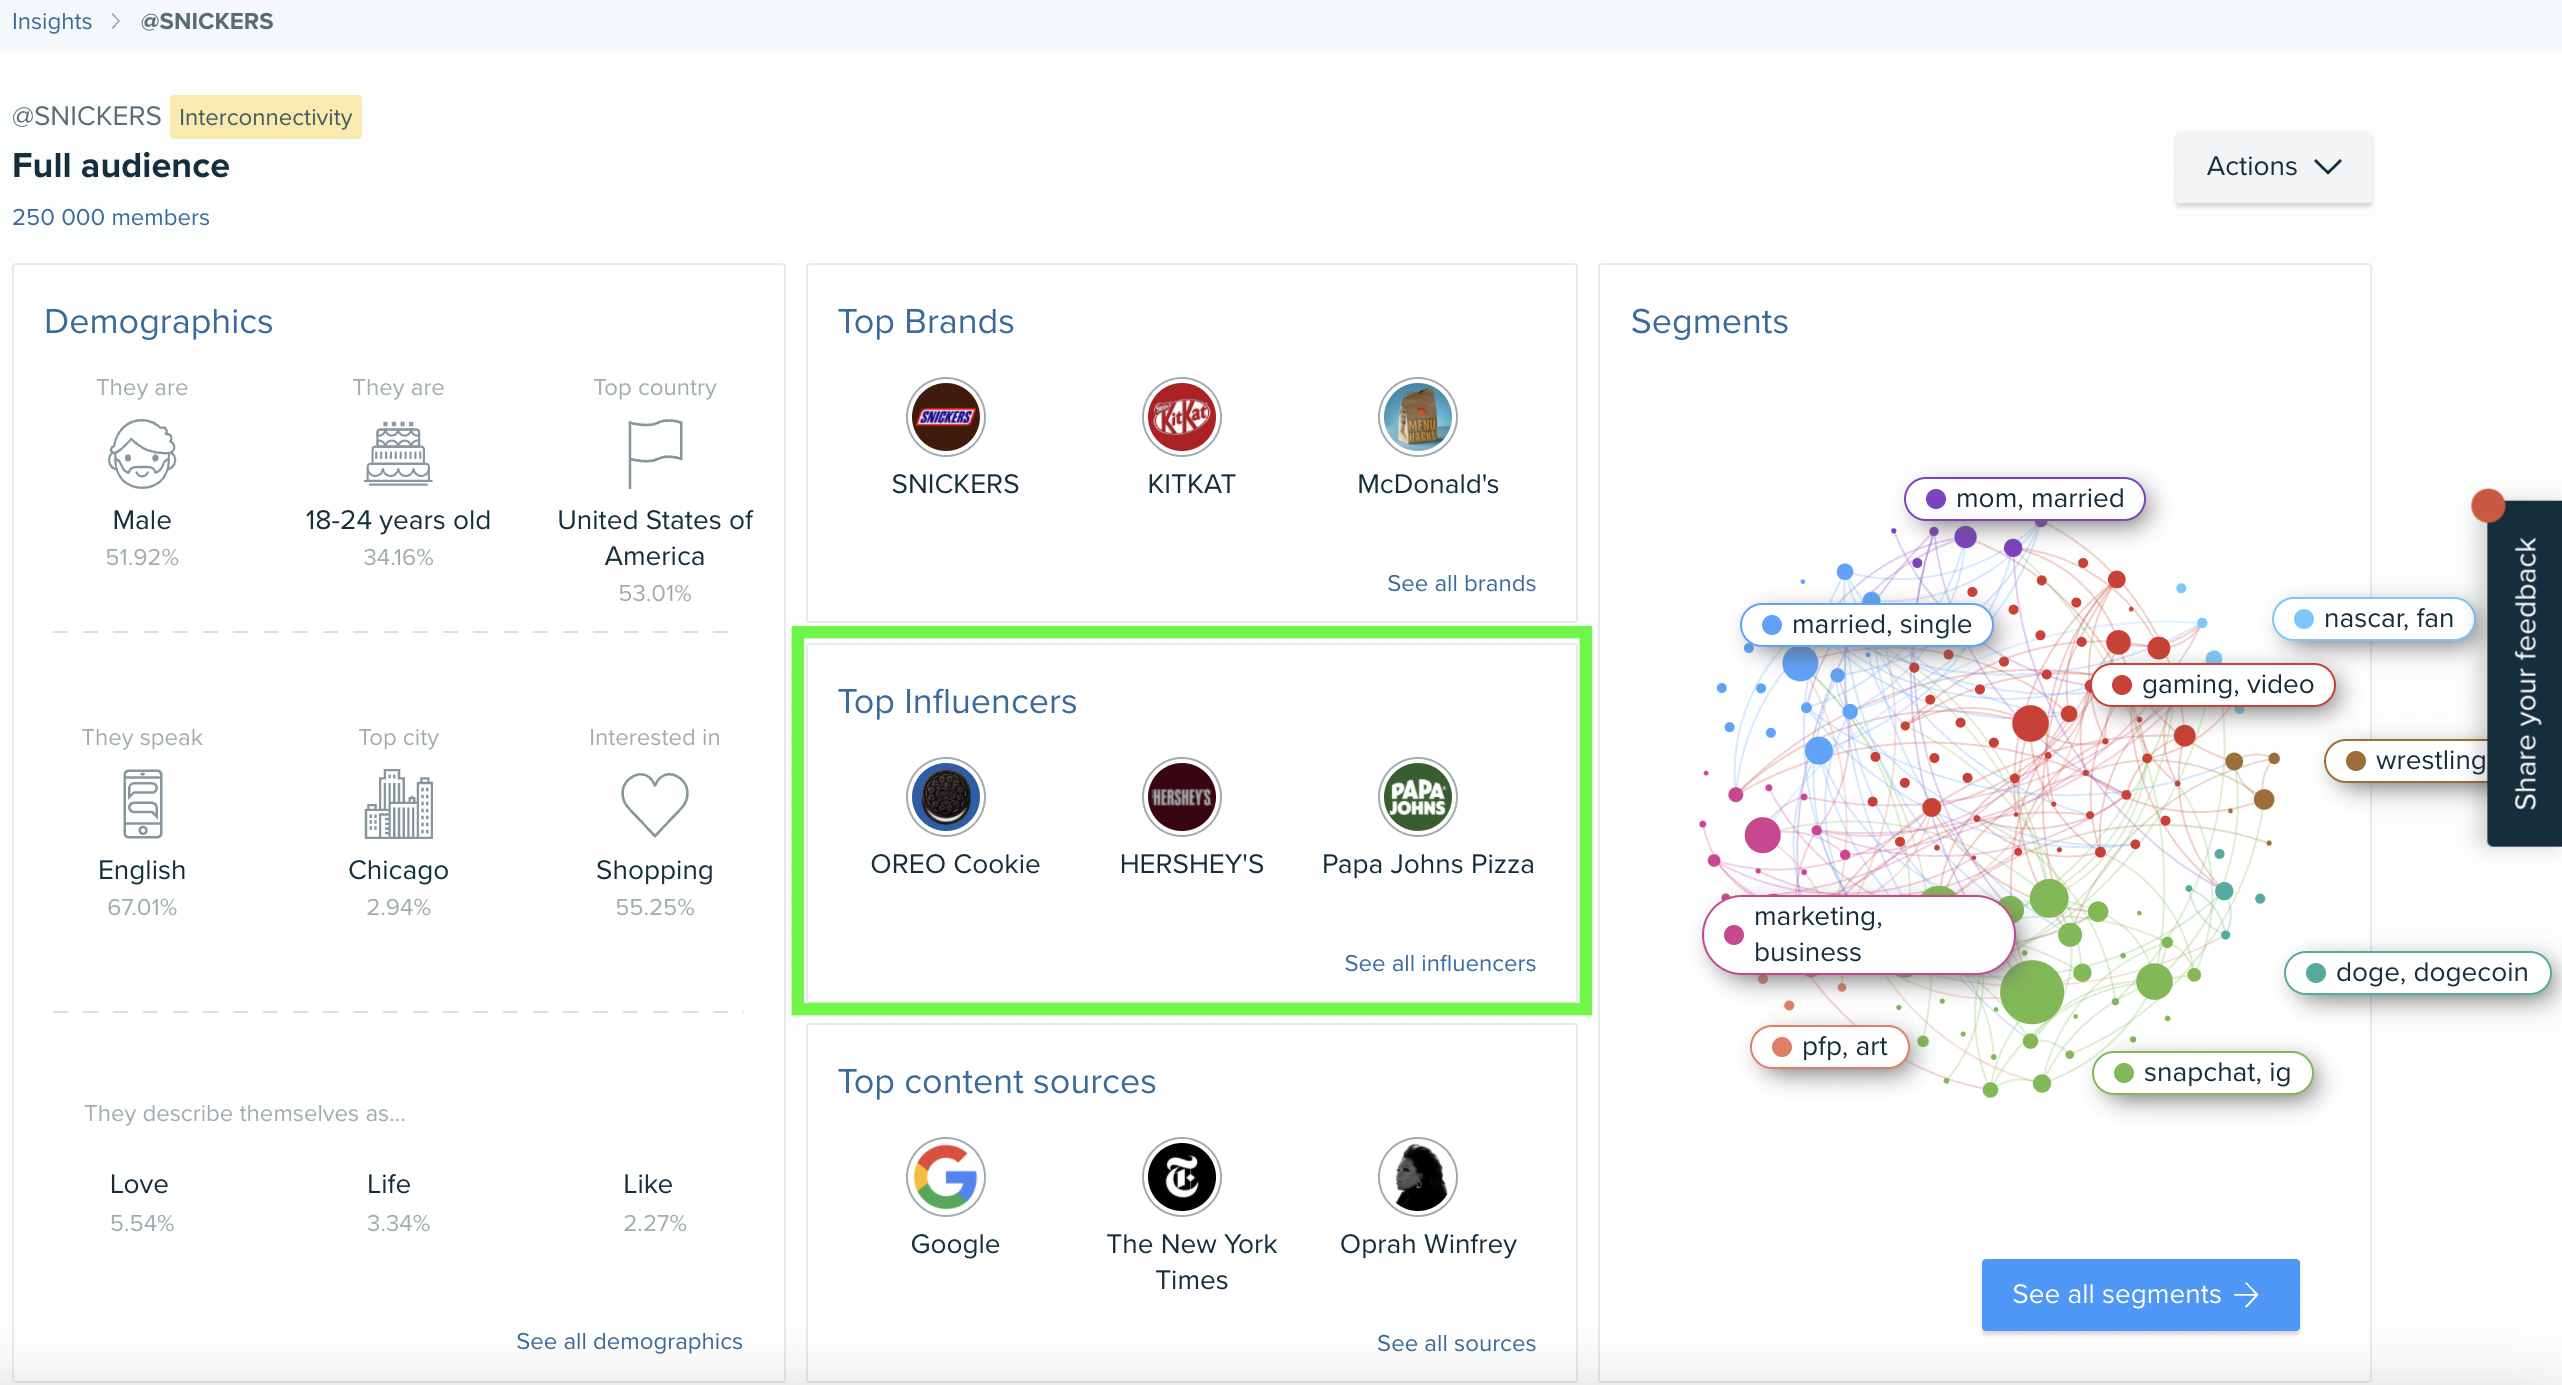The height and width of the screenshot is (1385, 2562).
Task: Expand the Actions dropdown
Action: coord(2272,167)
